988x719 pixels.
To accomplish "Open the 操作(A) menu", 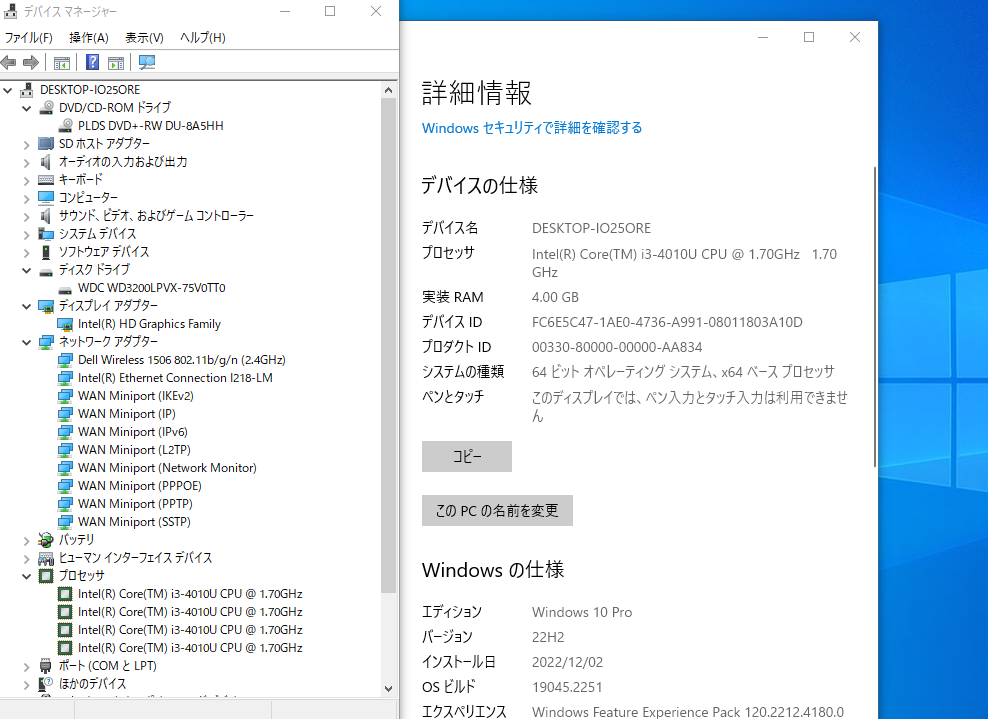I will 89,38.
